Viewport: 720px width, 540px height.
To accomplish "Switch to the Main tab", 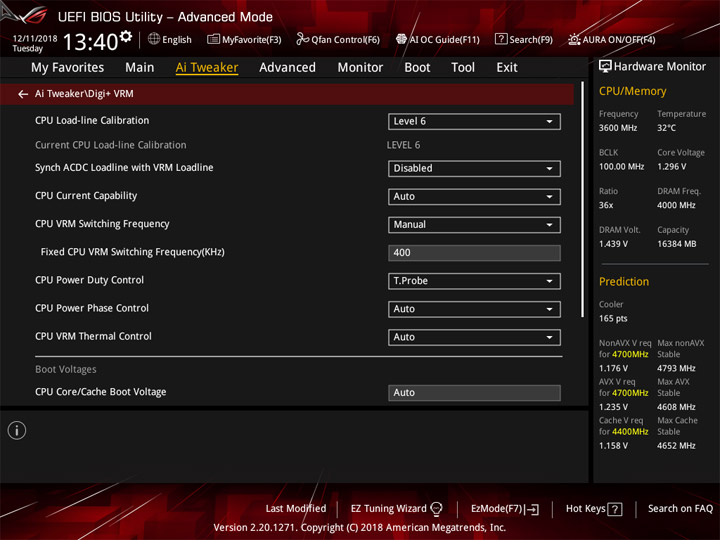I will [140, 68].
